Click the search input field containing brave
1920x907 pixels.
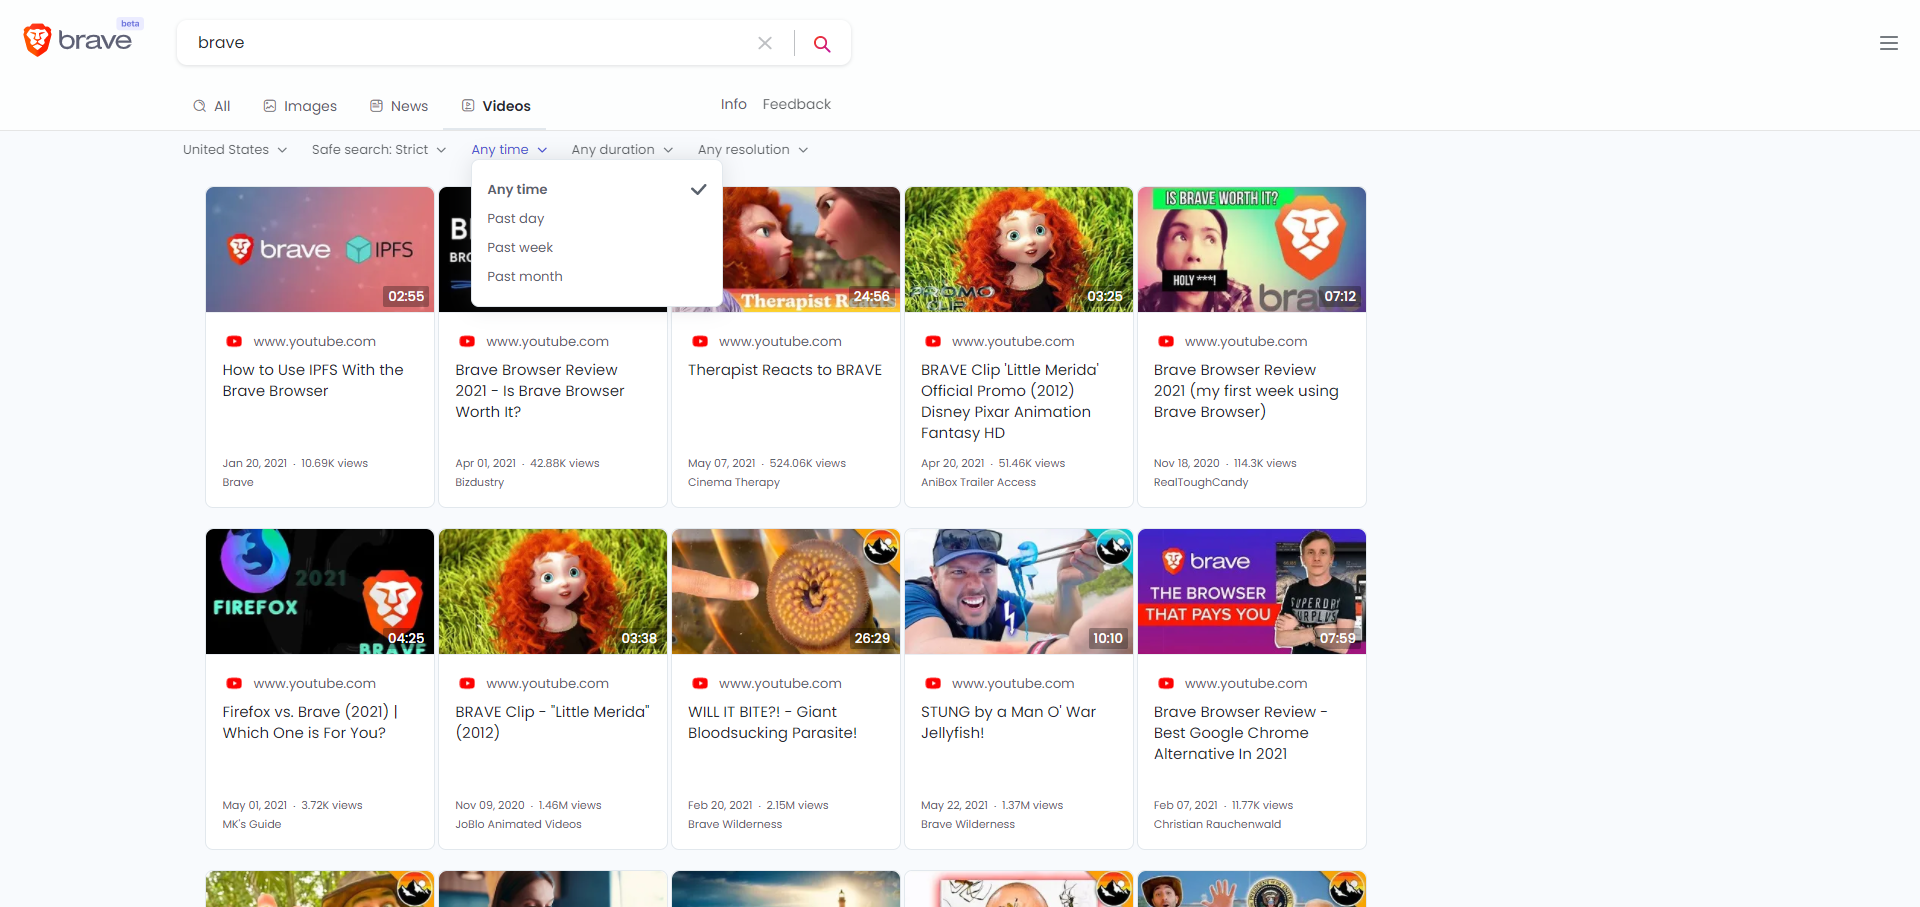pyautogui.click(x=470, y=43)
